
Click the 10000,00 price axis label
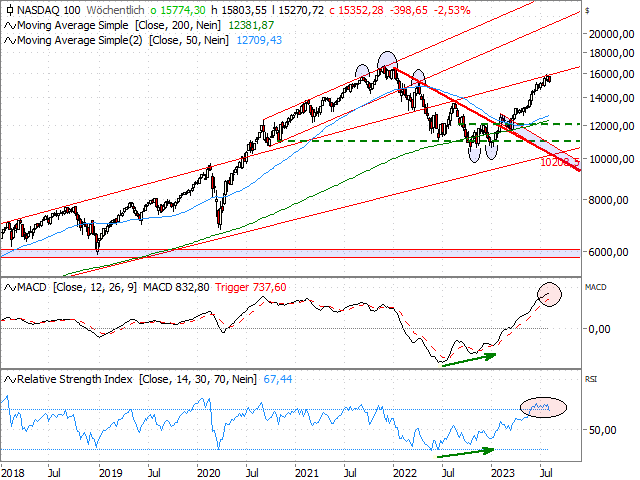611,159
